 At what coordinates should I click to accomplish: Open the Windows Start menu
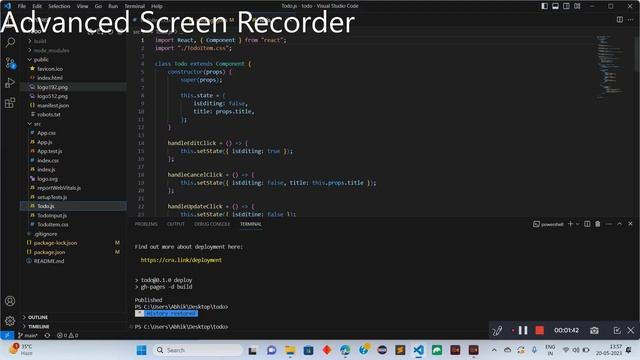point(141,350)
